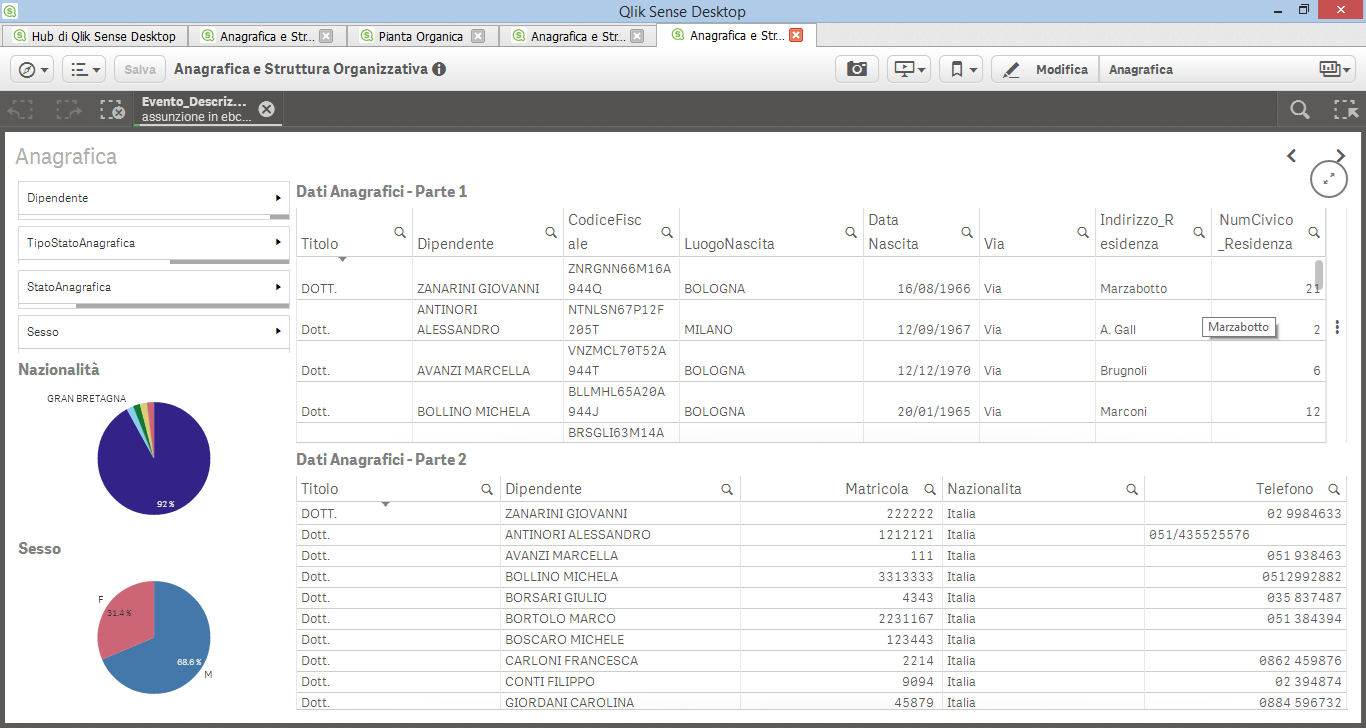1366x728 pixels.
Task: Search the CodiceFiscale column
Action: click(667, 232)
